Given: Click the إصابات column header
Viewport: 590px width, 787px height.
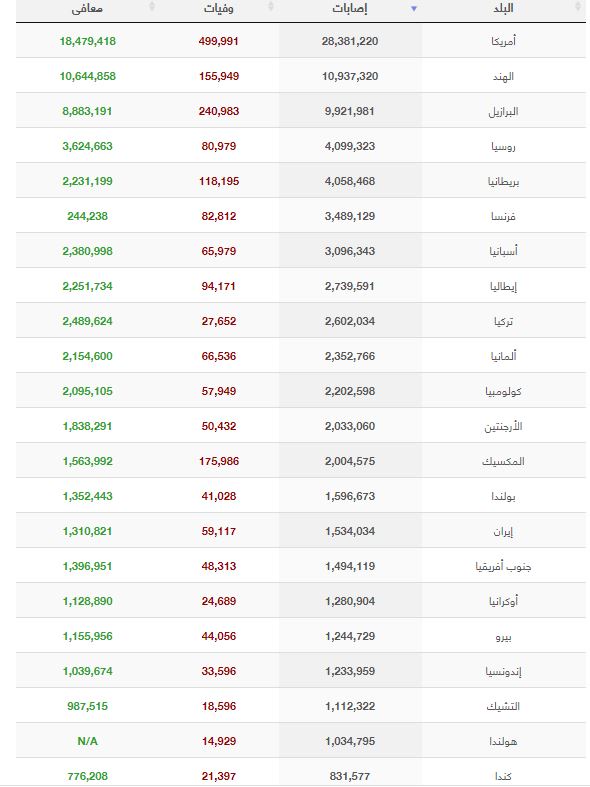Looking at the screenshot, I should 350,9.
